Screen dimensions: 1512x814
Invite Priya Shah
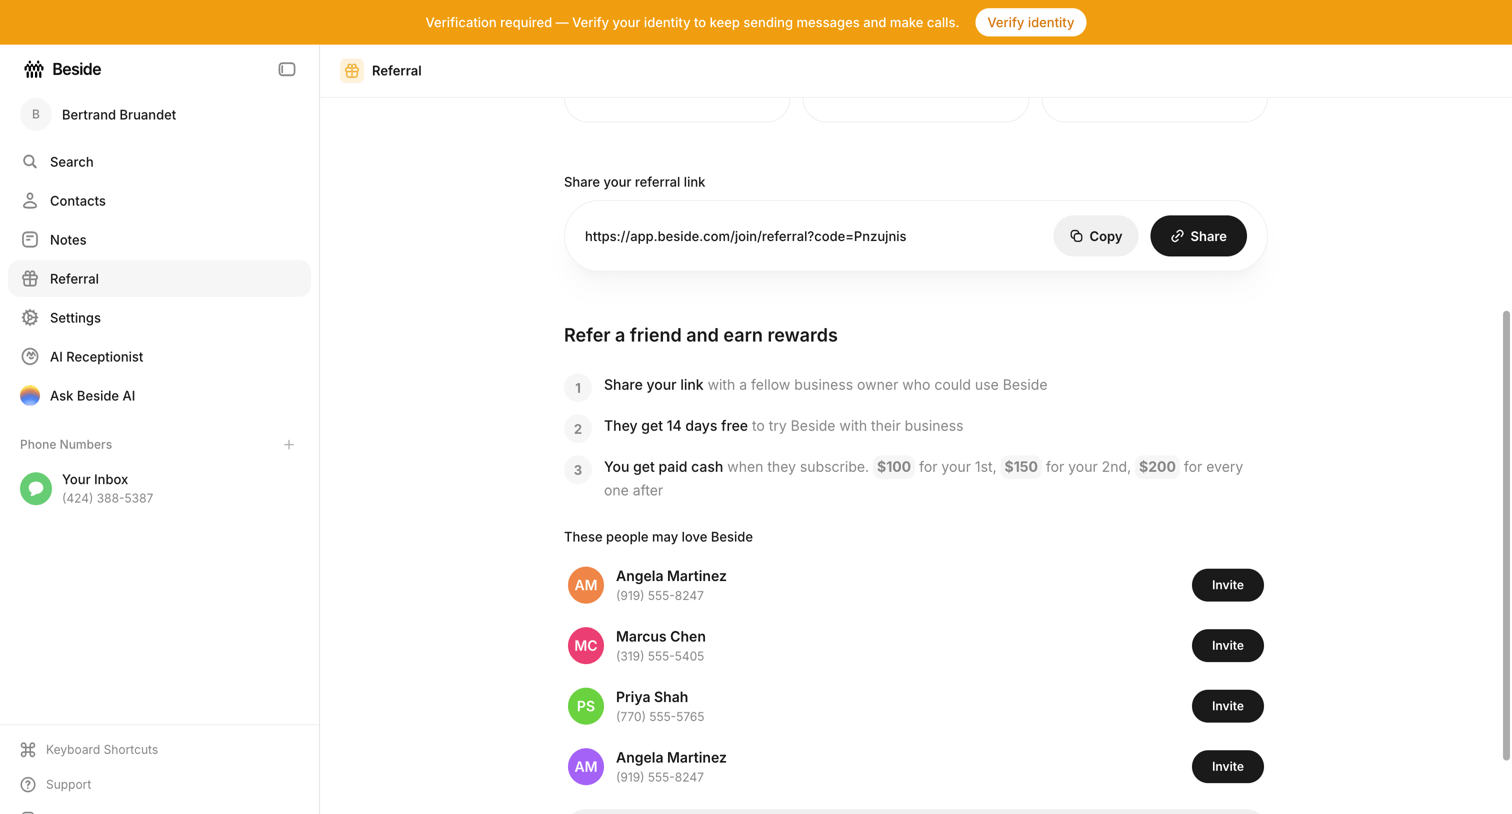[1227, 706]
